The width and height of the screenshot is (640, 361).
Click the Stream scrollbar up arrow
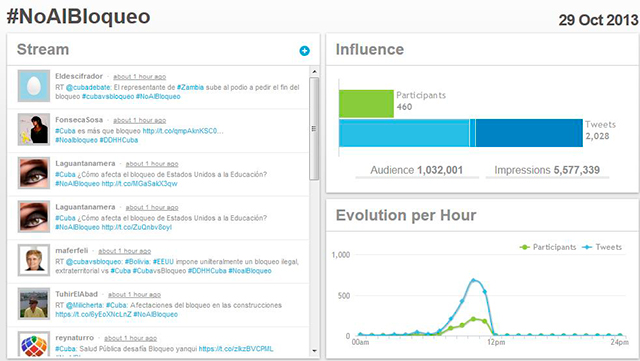[314, 72]
